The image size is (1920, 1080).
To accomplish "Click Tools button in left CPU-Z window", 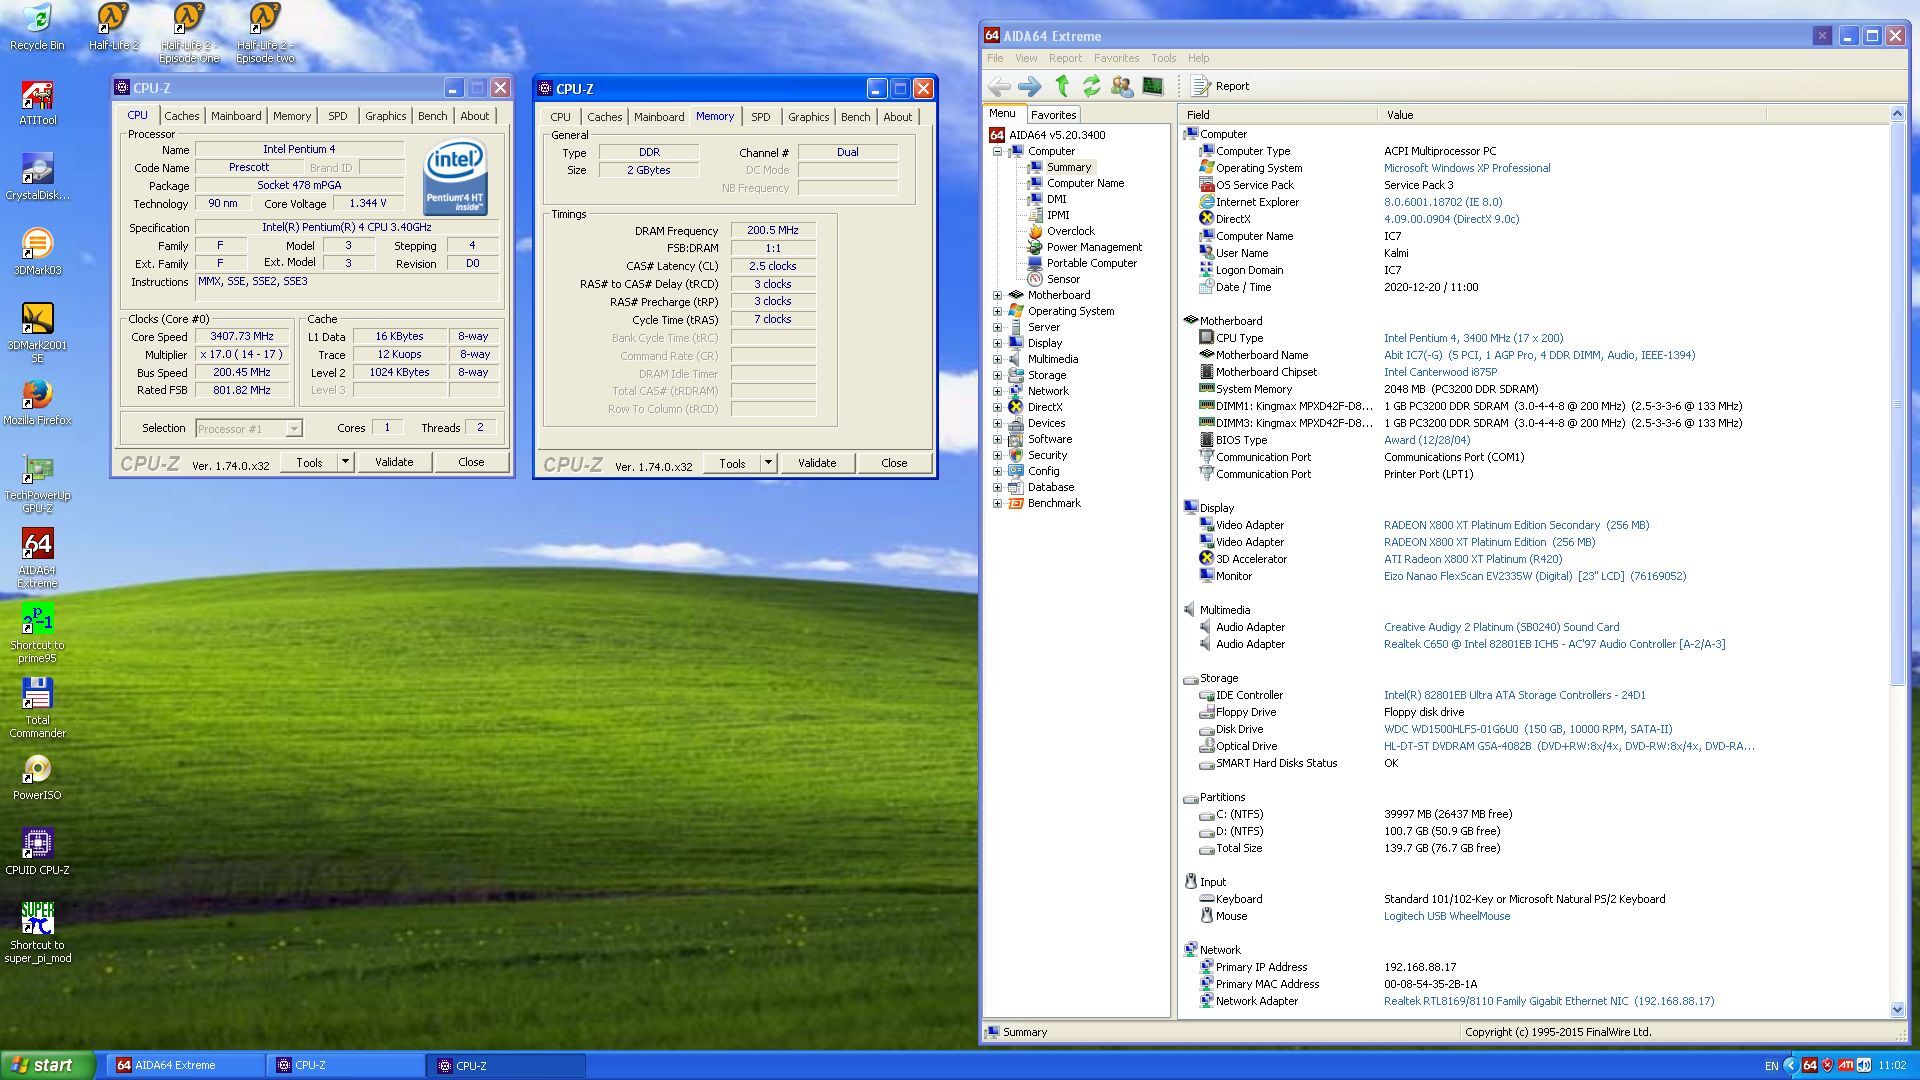I will (x=309, y=462).
